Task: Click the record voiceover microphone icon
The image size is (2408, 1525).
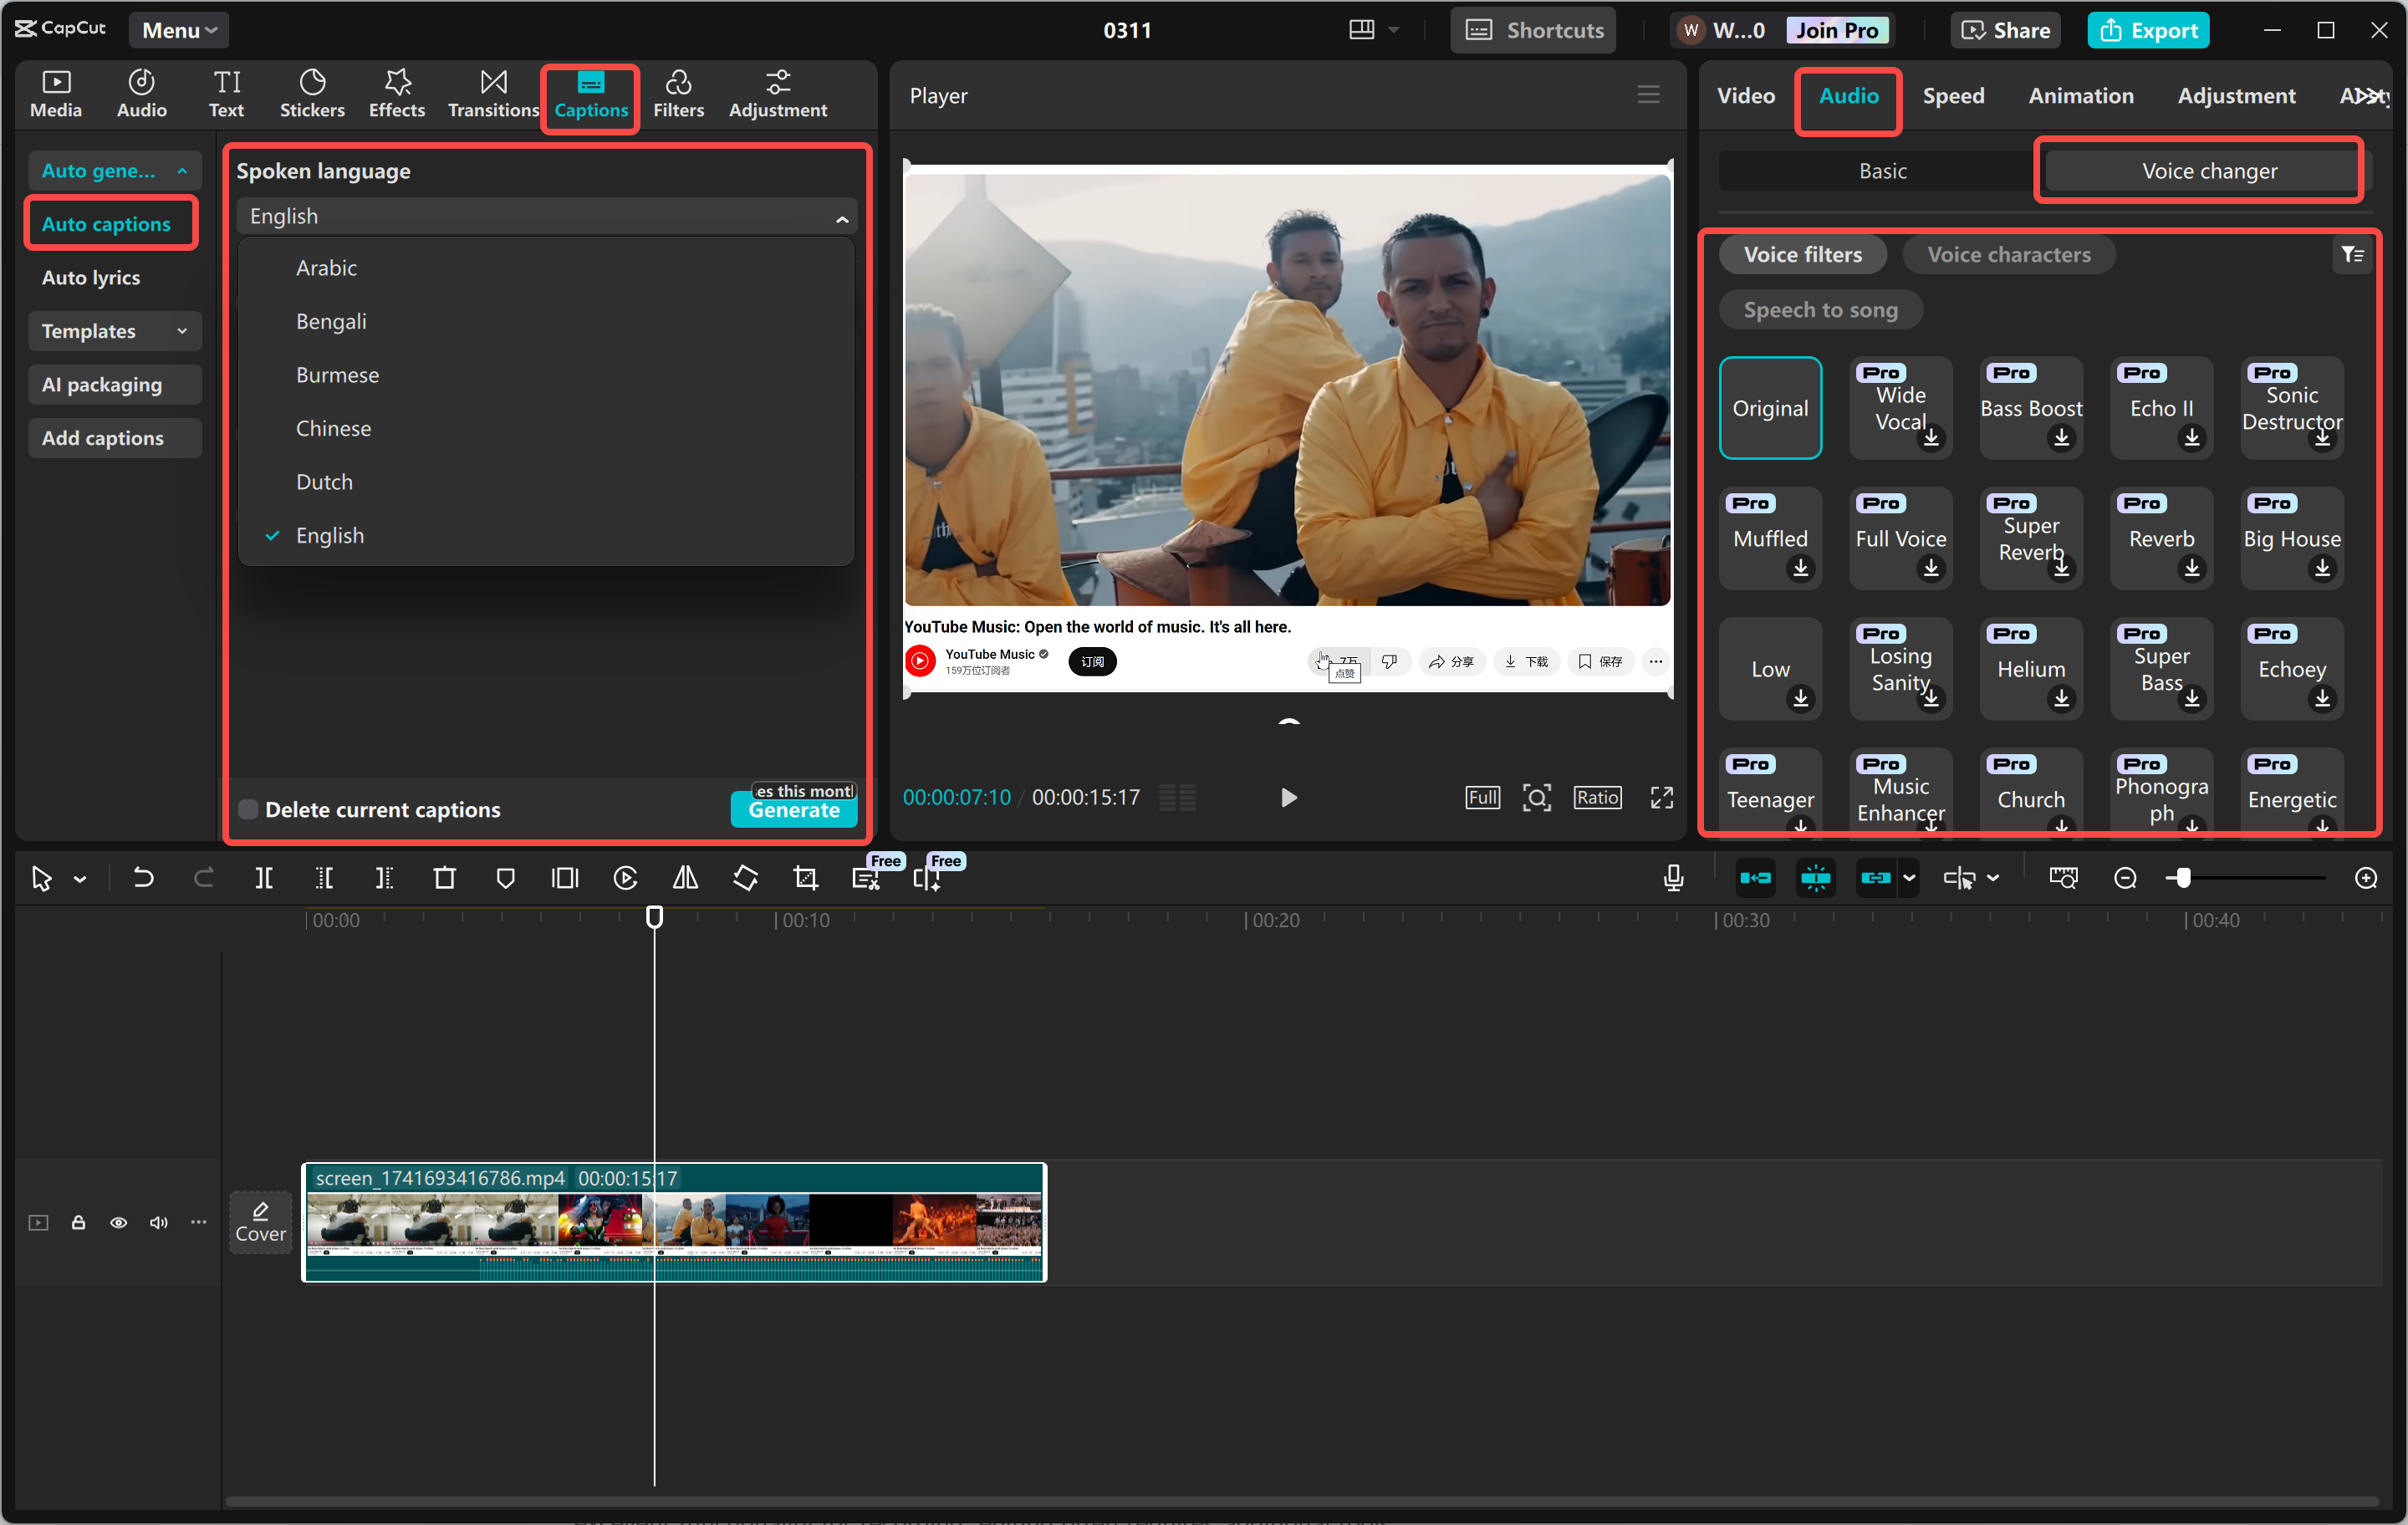Action: pos(1673,878)
